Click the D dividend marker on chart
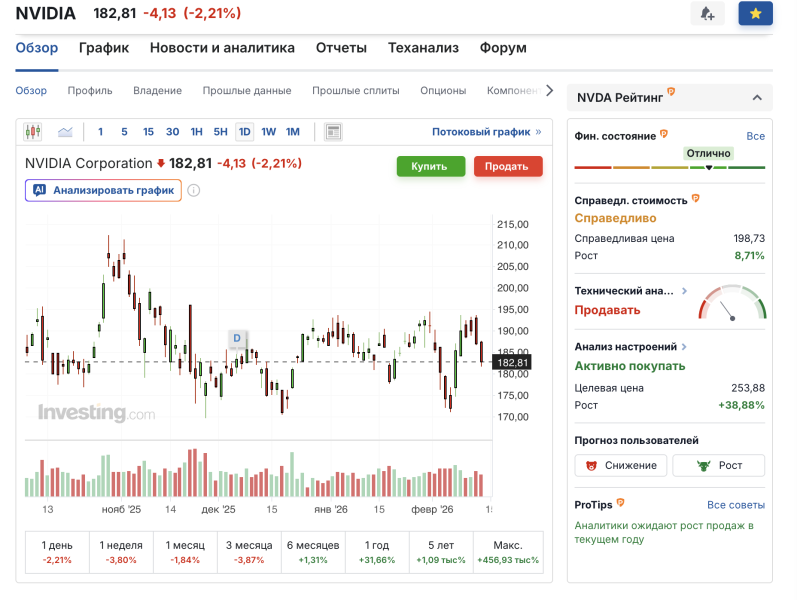 tap(237, 338)
